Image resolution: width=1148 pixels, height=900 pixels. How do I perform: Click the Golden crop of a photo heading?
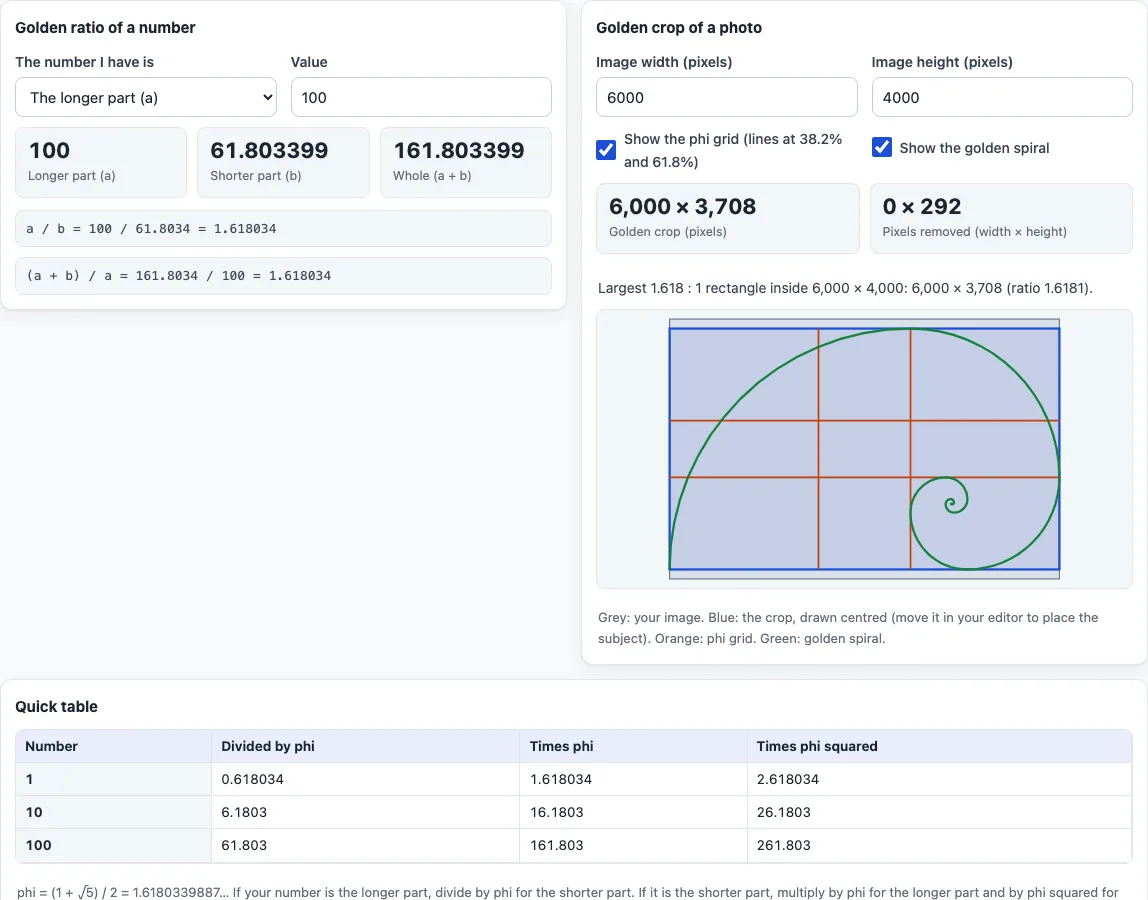(x=679, y=28)
